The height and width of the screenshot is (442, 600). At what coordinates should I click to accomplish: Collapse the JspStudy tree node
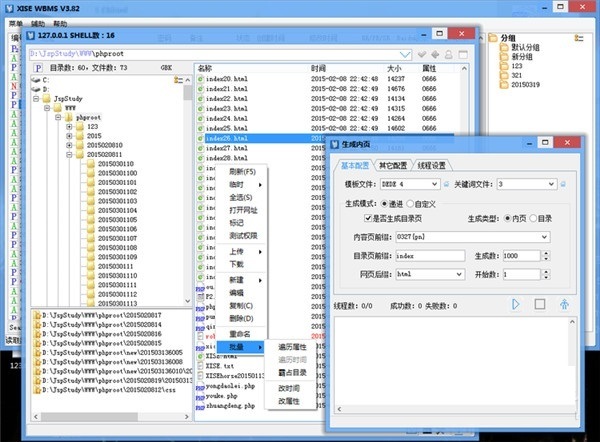(36, 99)
